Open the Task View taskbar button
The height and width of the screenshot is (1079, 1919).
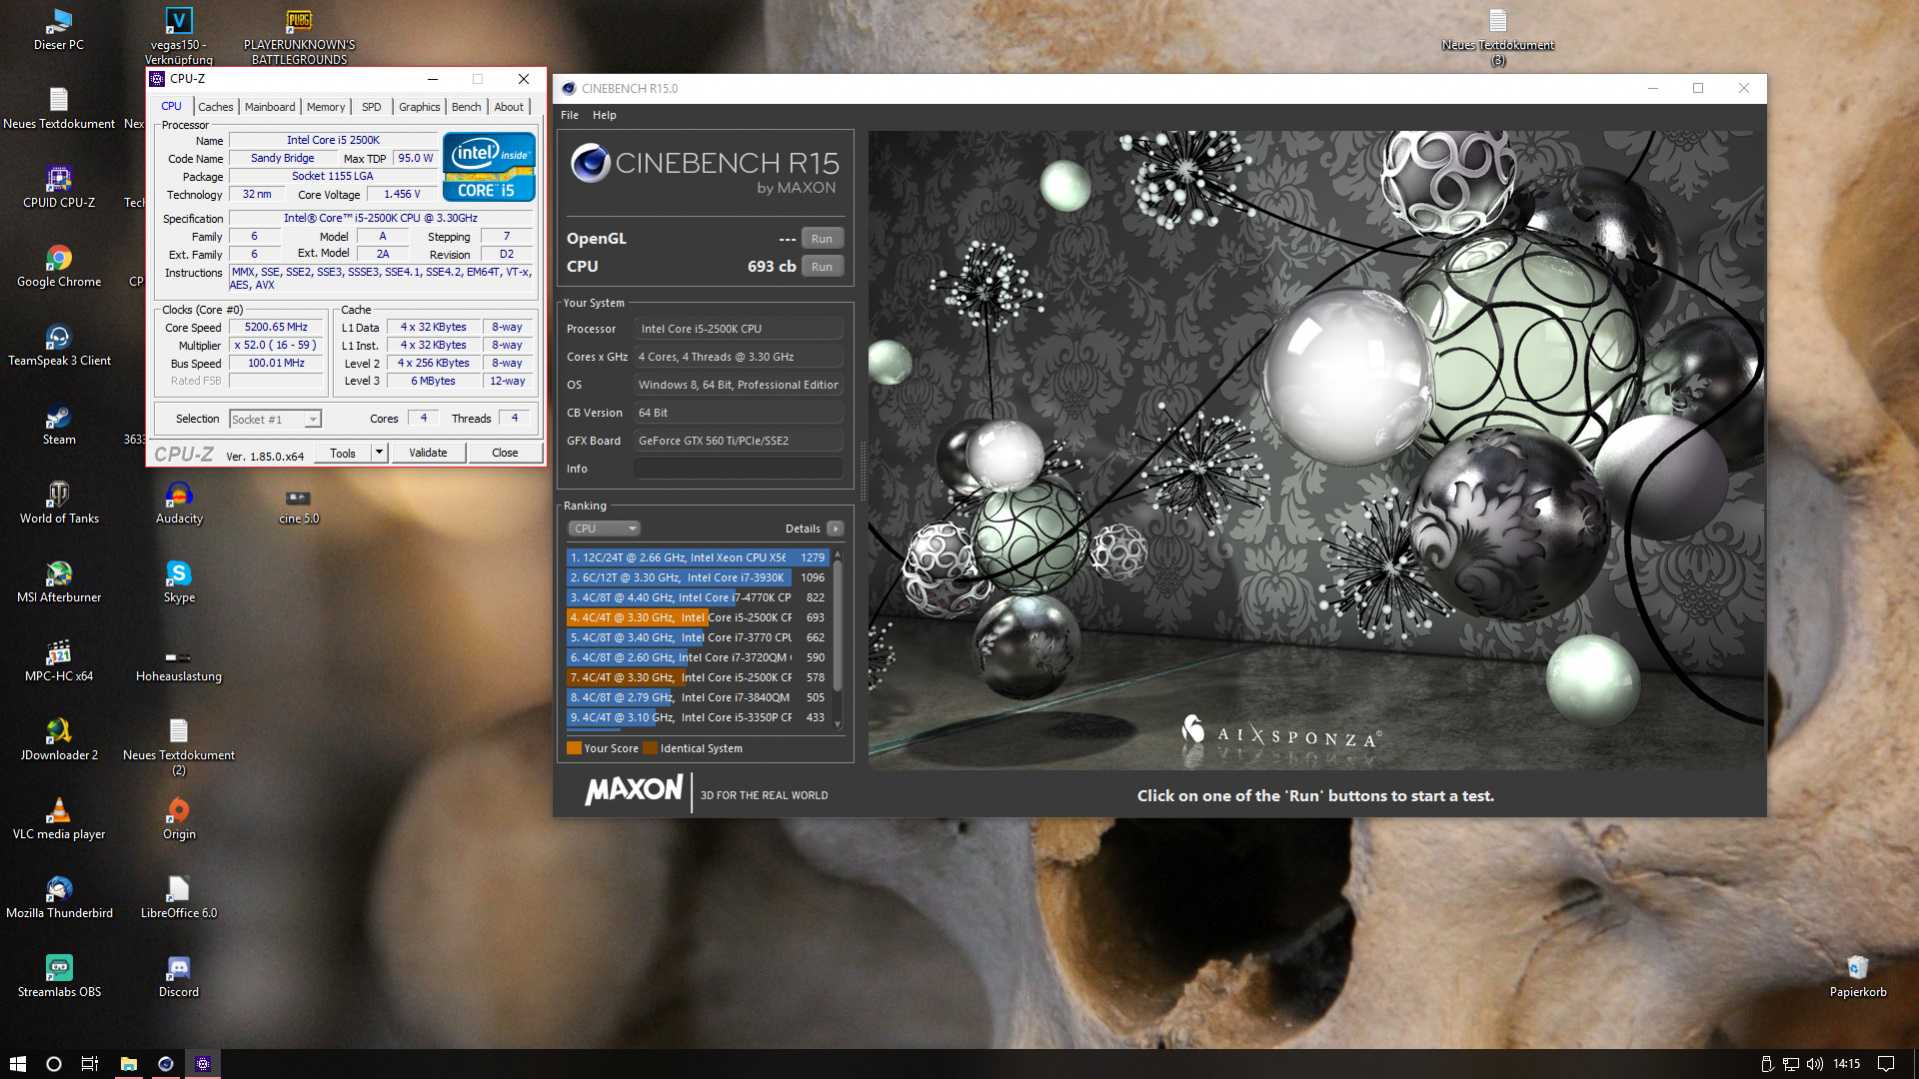[x=90, y=1064]
